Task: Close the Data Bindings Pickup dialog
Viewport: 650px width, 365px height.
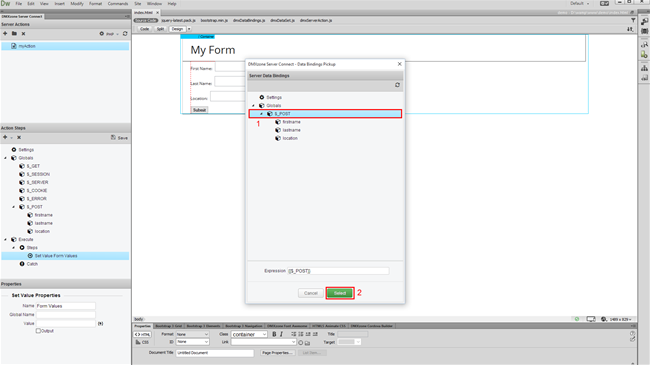Action: [x=399, y=64]
